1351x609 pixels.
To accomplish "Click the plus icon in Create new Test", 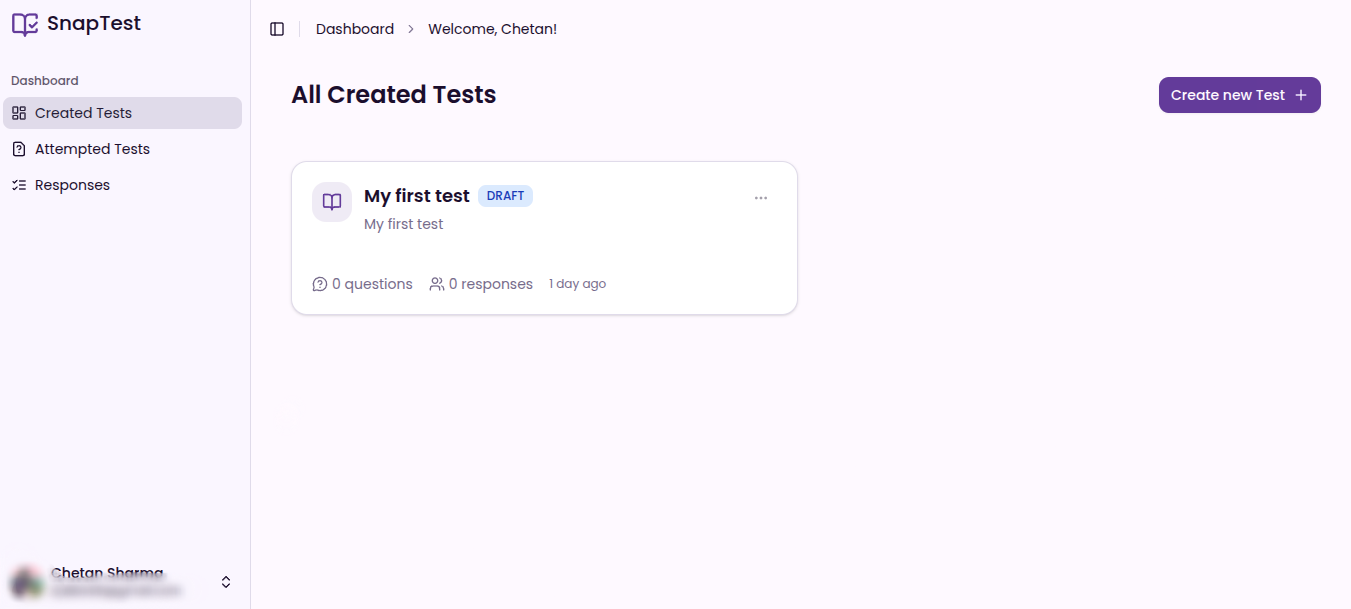I will [1301, 95].
